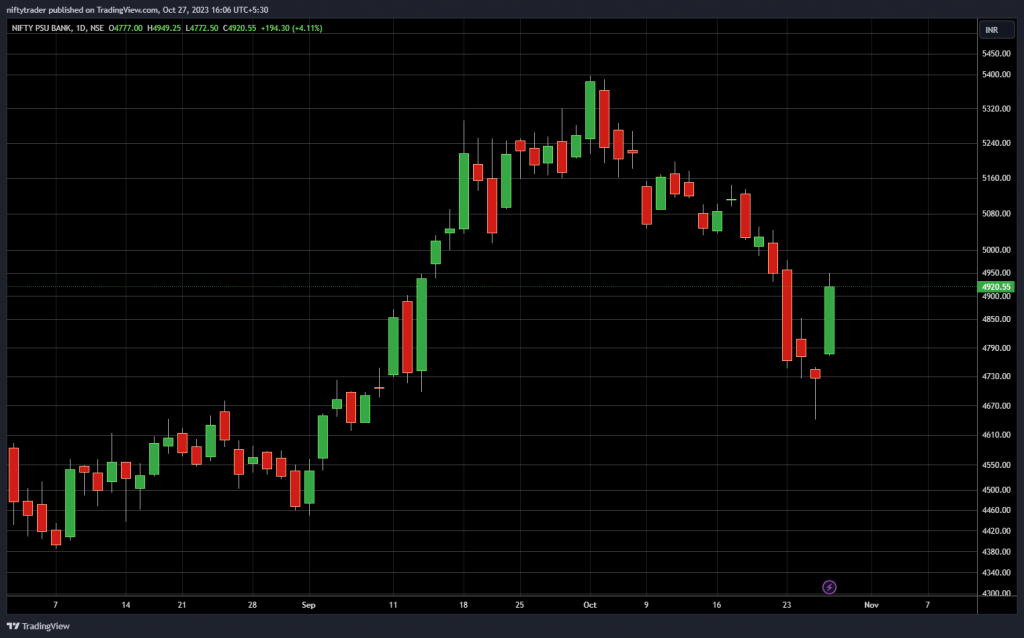Click the open value O4777.00
Image resolution: width=1024 pixels, height=638 pixels.
[x=125, y=28]
